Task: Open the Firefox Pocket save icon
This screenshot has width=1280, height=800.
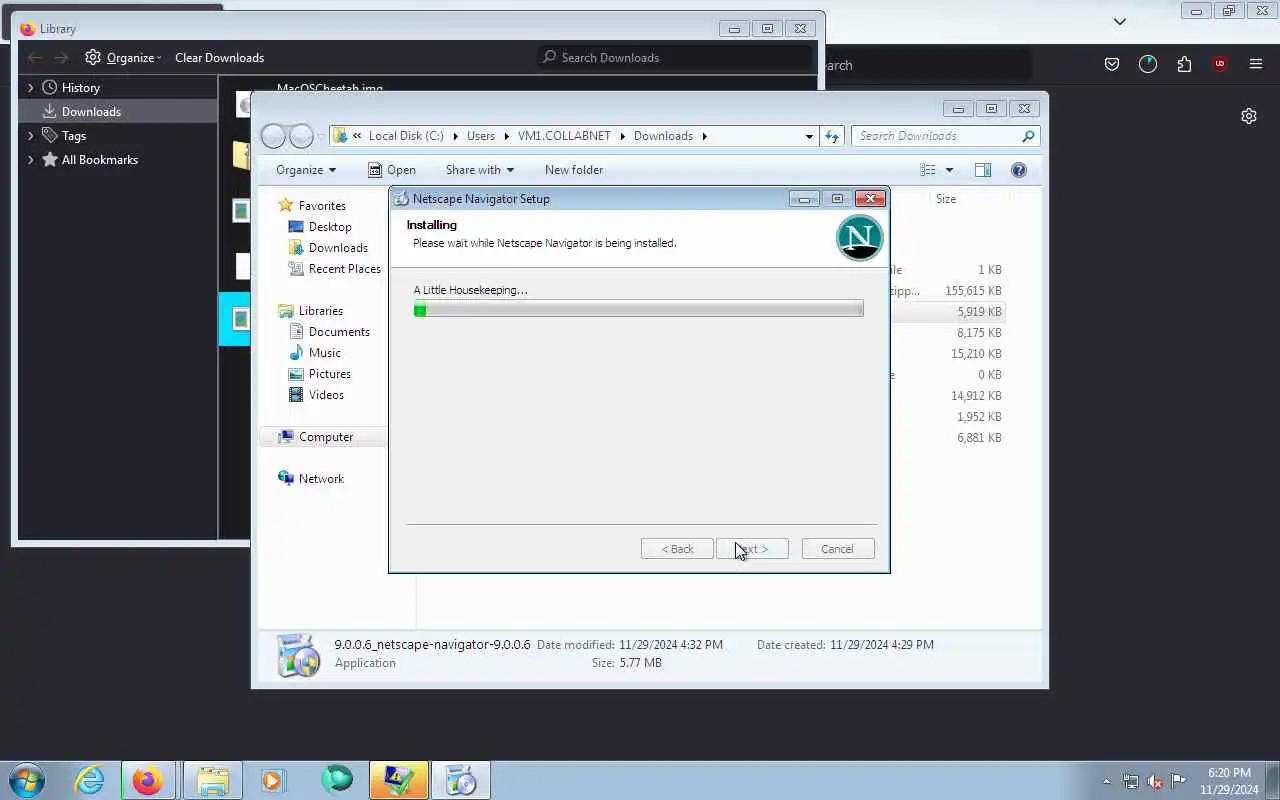Action: [x=1112, y=64]
